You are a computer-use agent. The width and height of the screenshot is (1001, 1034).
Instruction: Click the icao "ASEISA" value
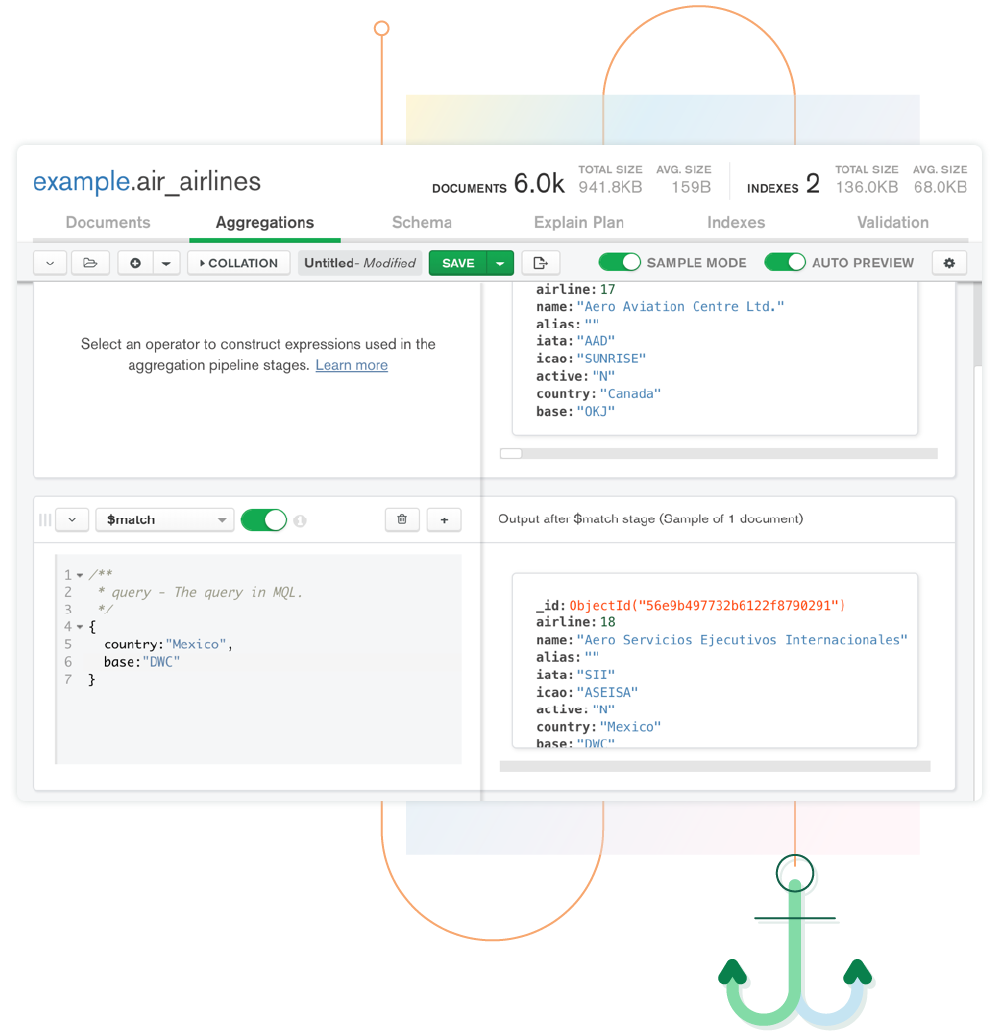click(607, 692)
